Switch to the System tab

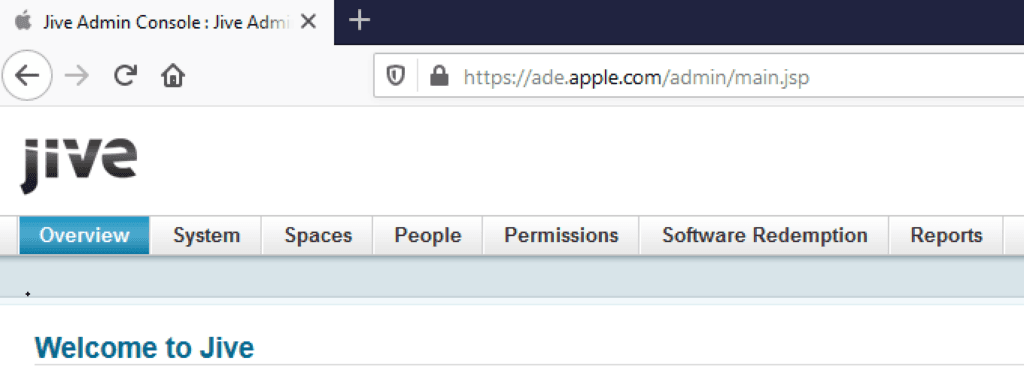pos(206,235)
